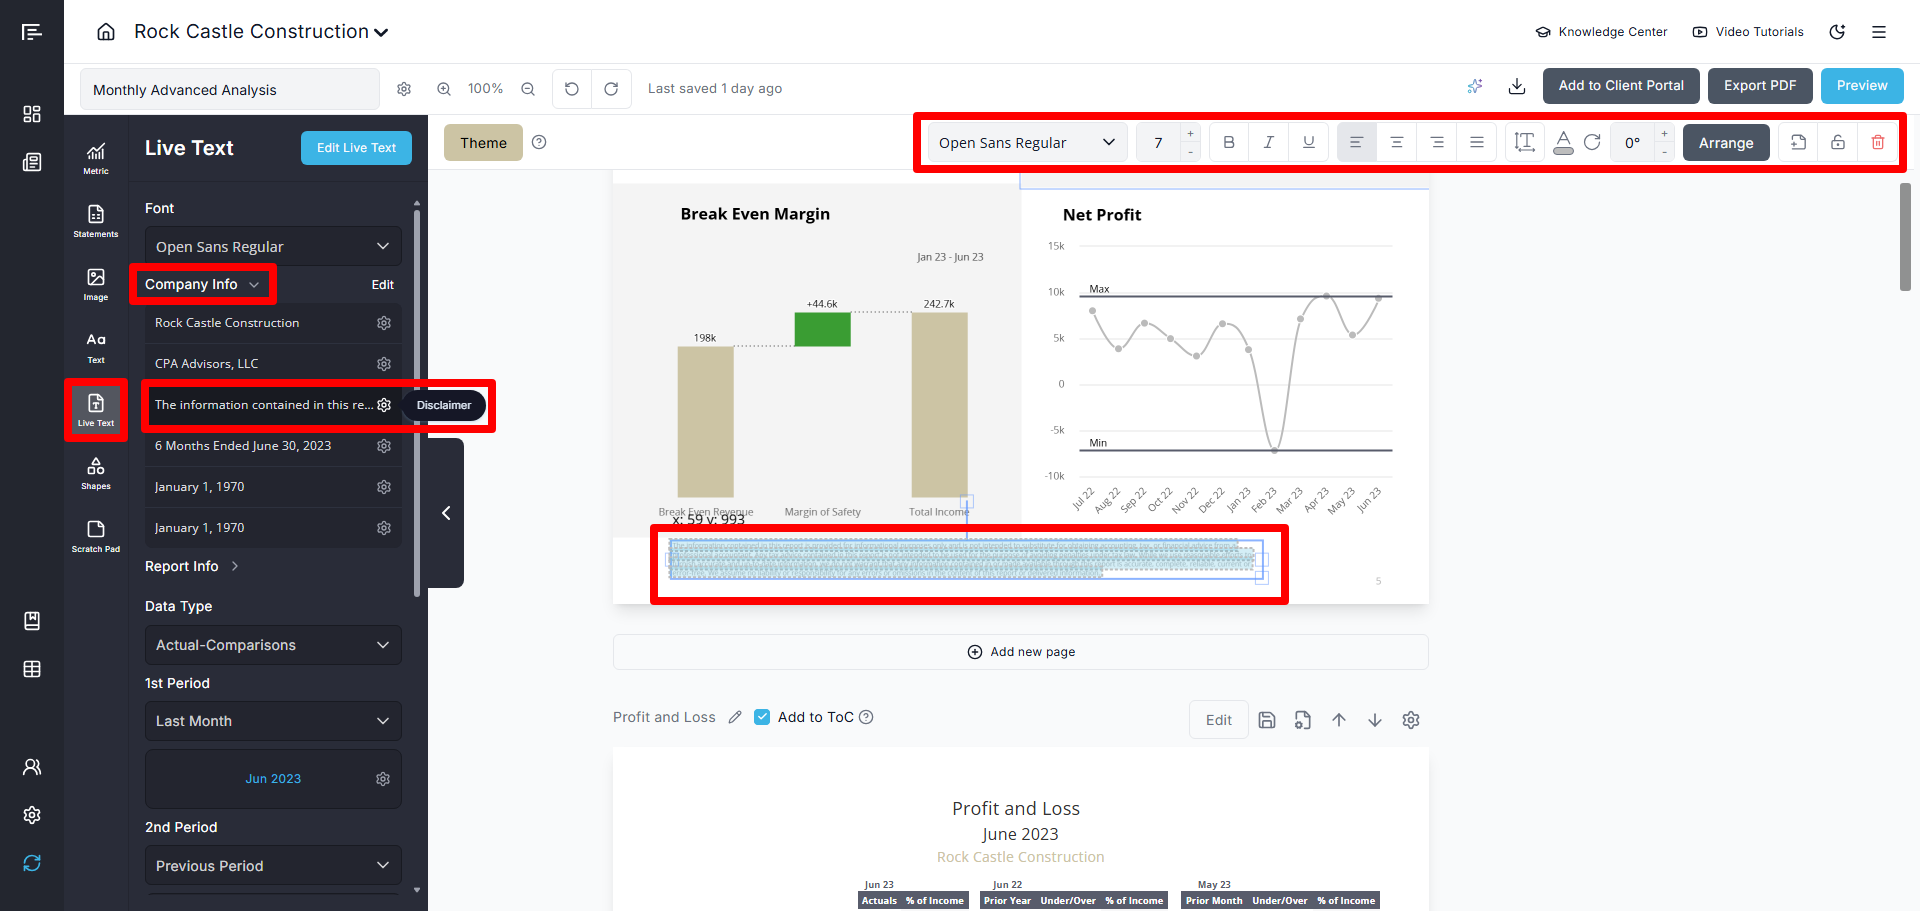Screen dimensions: 1920x911
Task: Click the download icon near Add to Client Portal
Action: pyautogui.click(x=1516, y=87)
